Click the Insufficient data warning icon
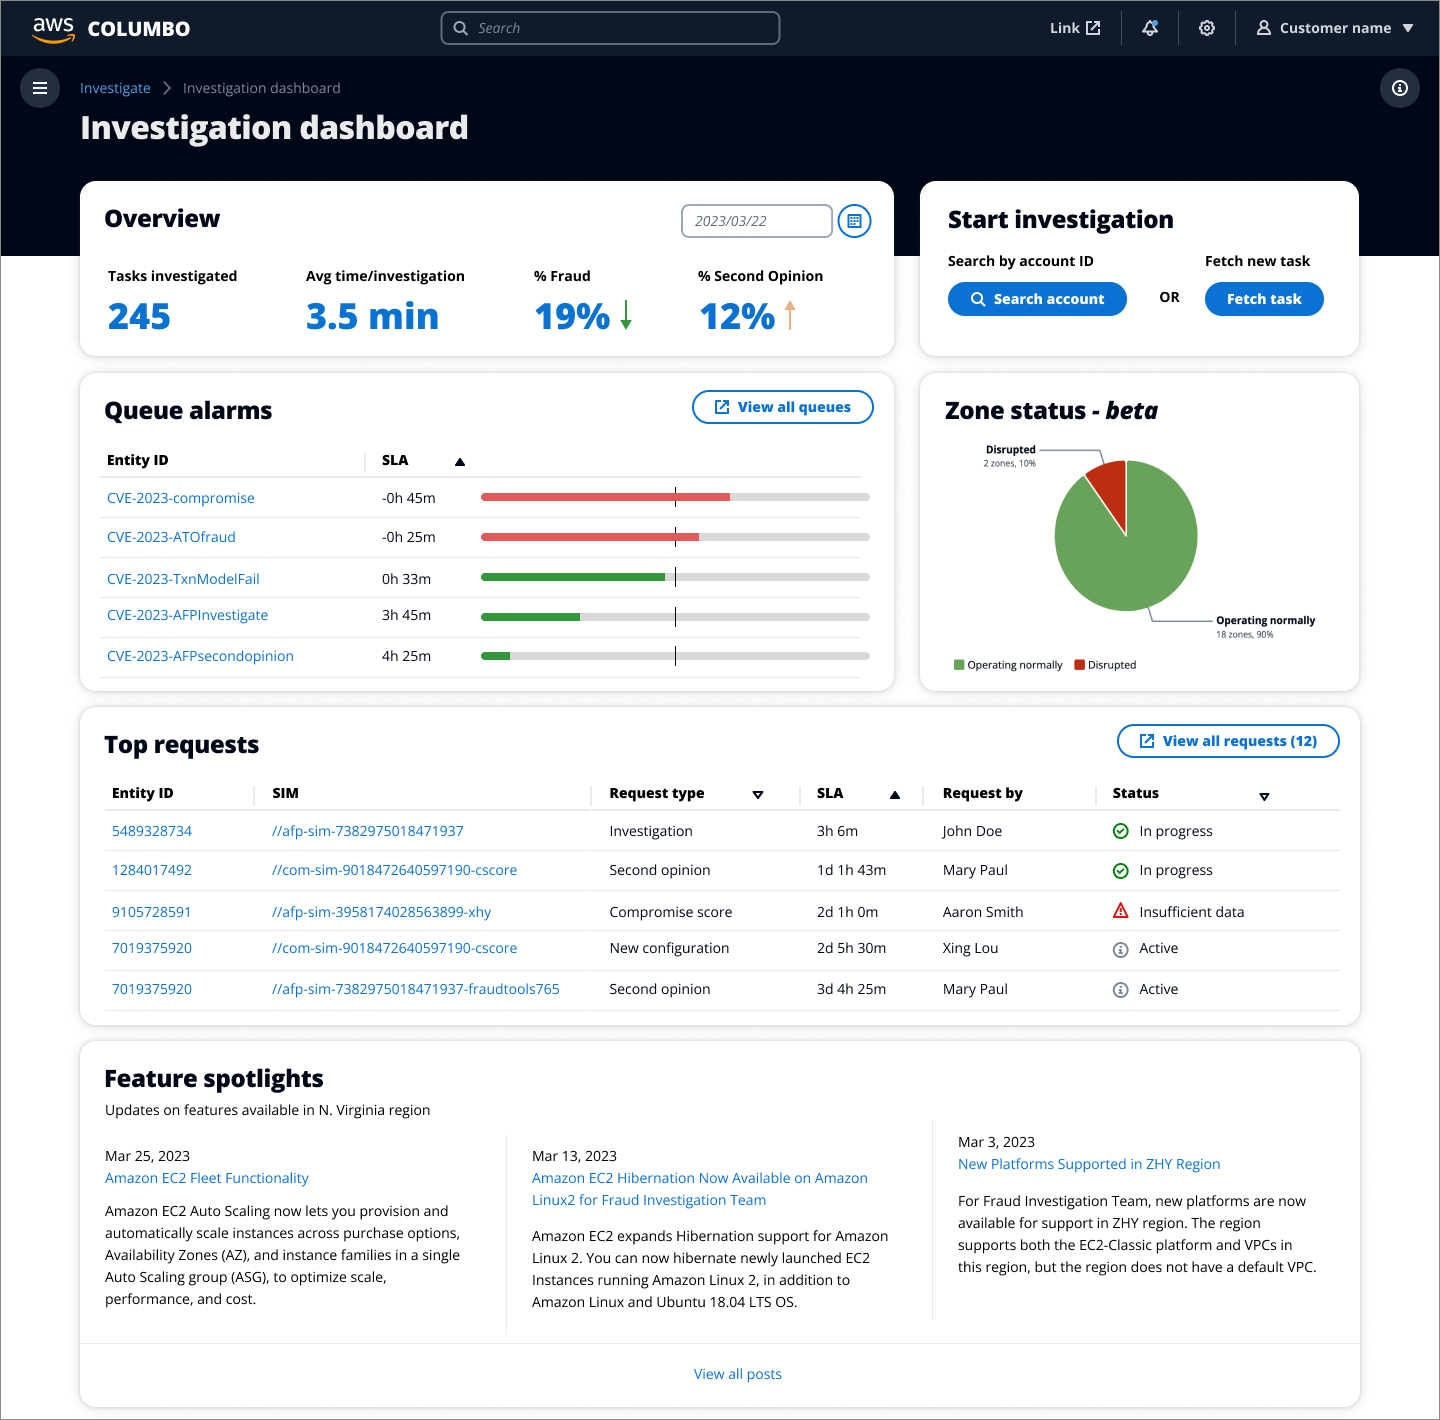 (x=1121, y=911)
